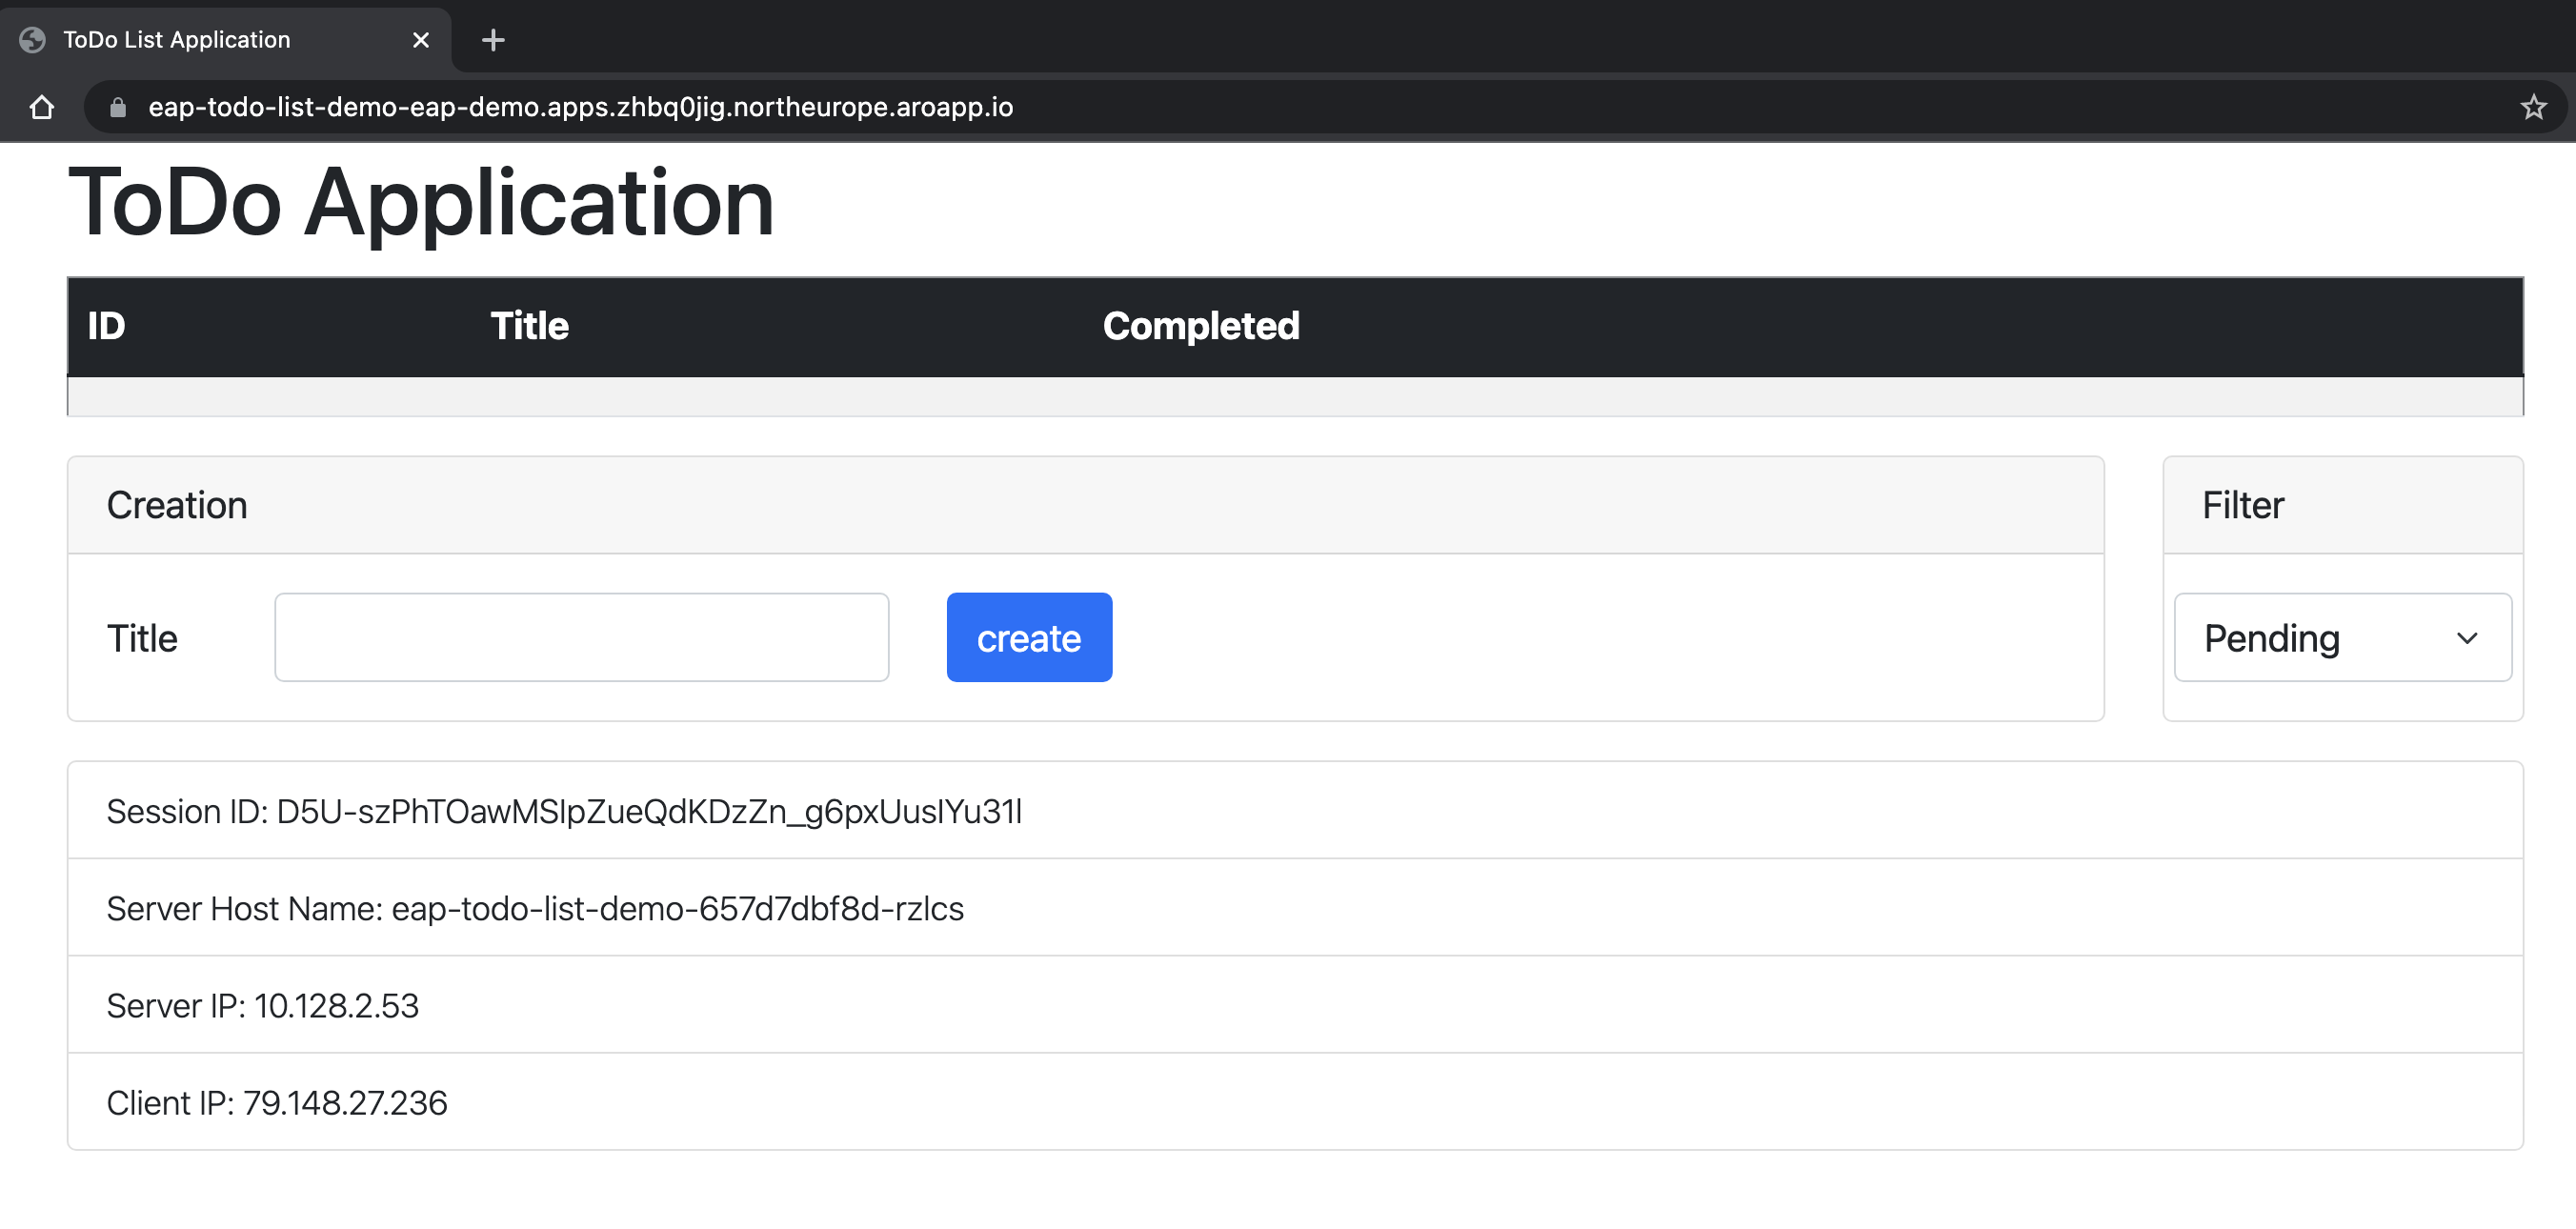Click the create button
Viewport: 2576px width, 1229px height.
pyautogui.click(x=1030, y=635)
